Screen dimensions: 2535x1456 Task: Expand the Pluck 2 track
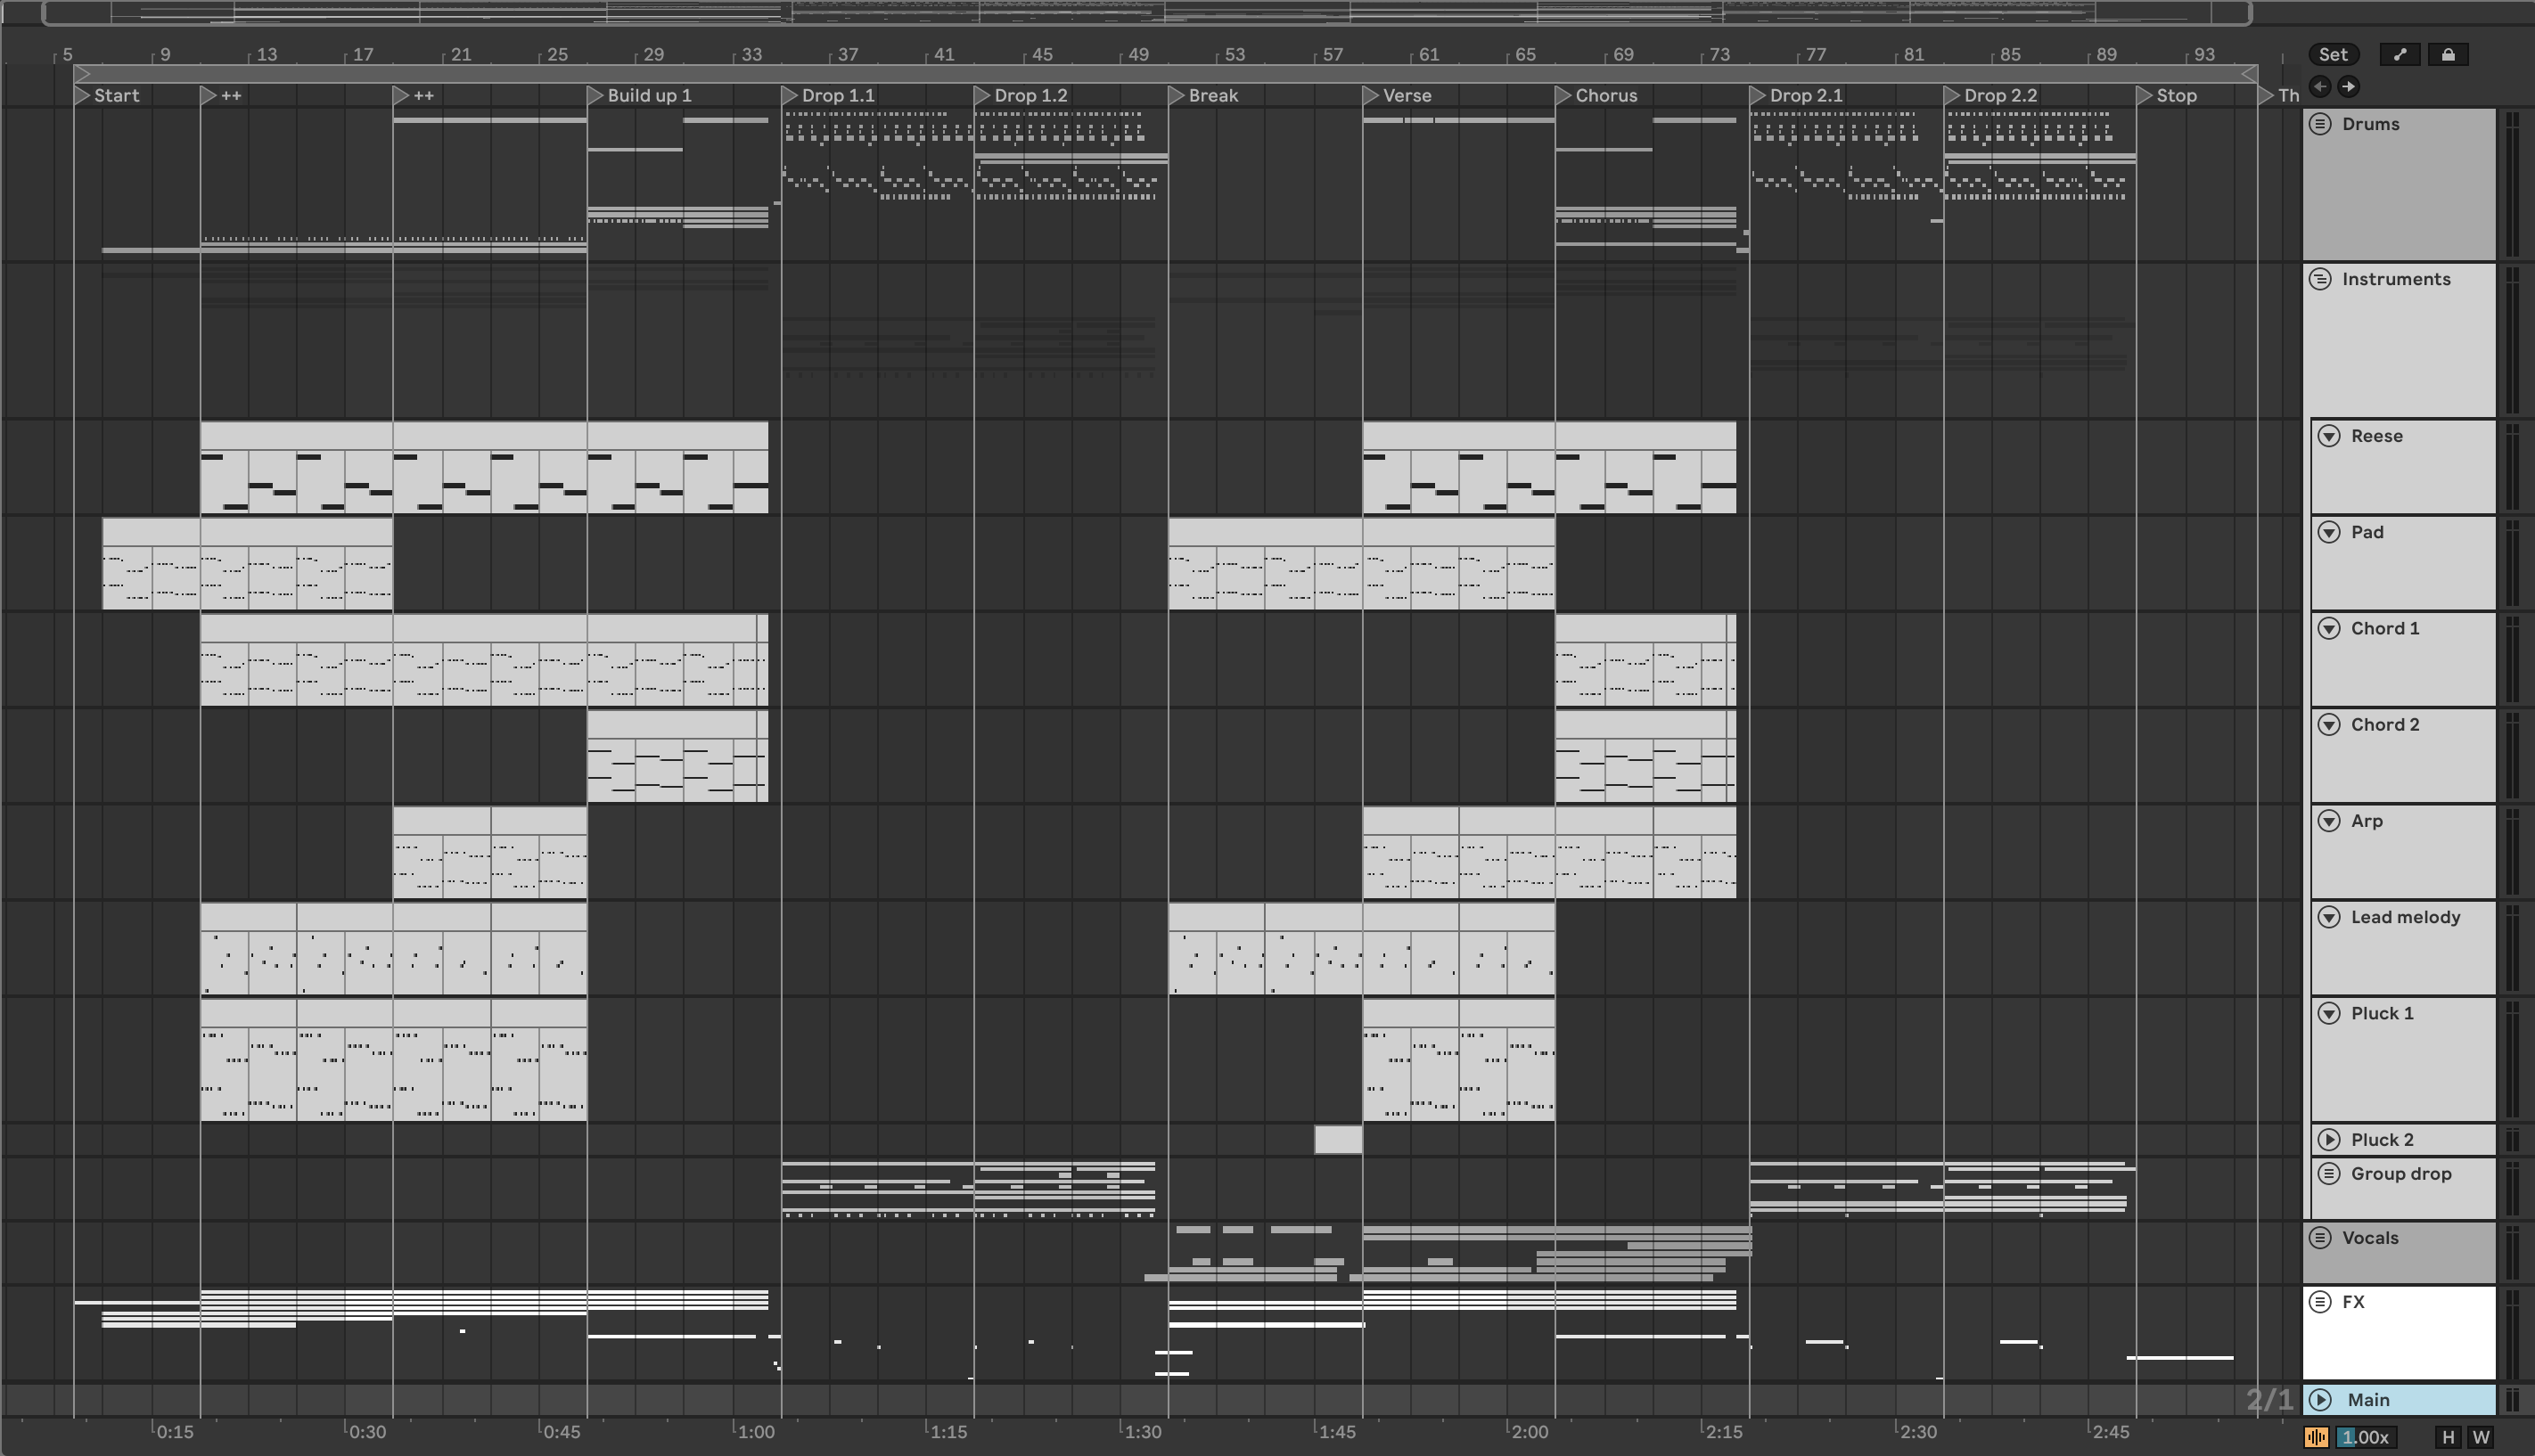(2329, 1140)
